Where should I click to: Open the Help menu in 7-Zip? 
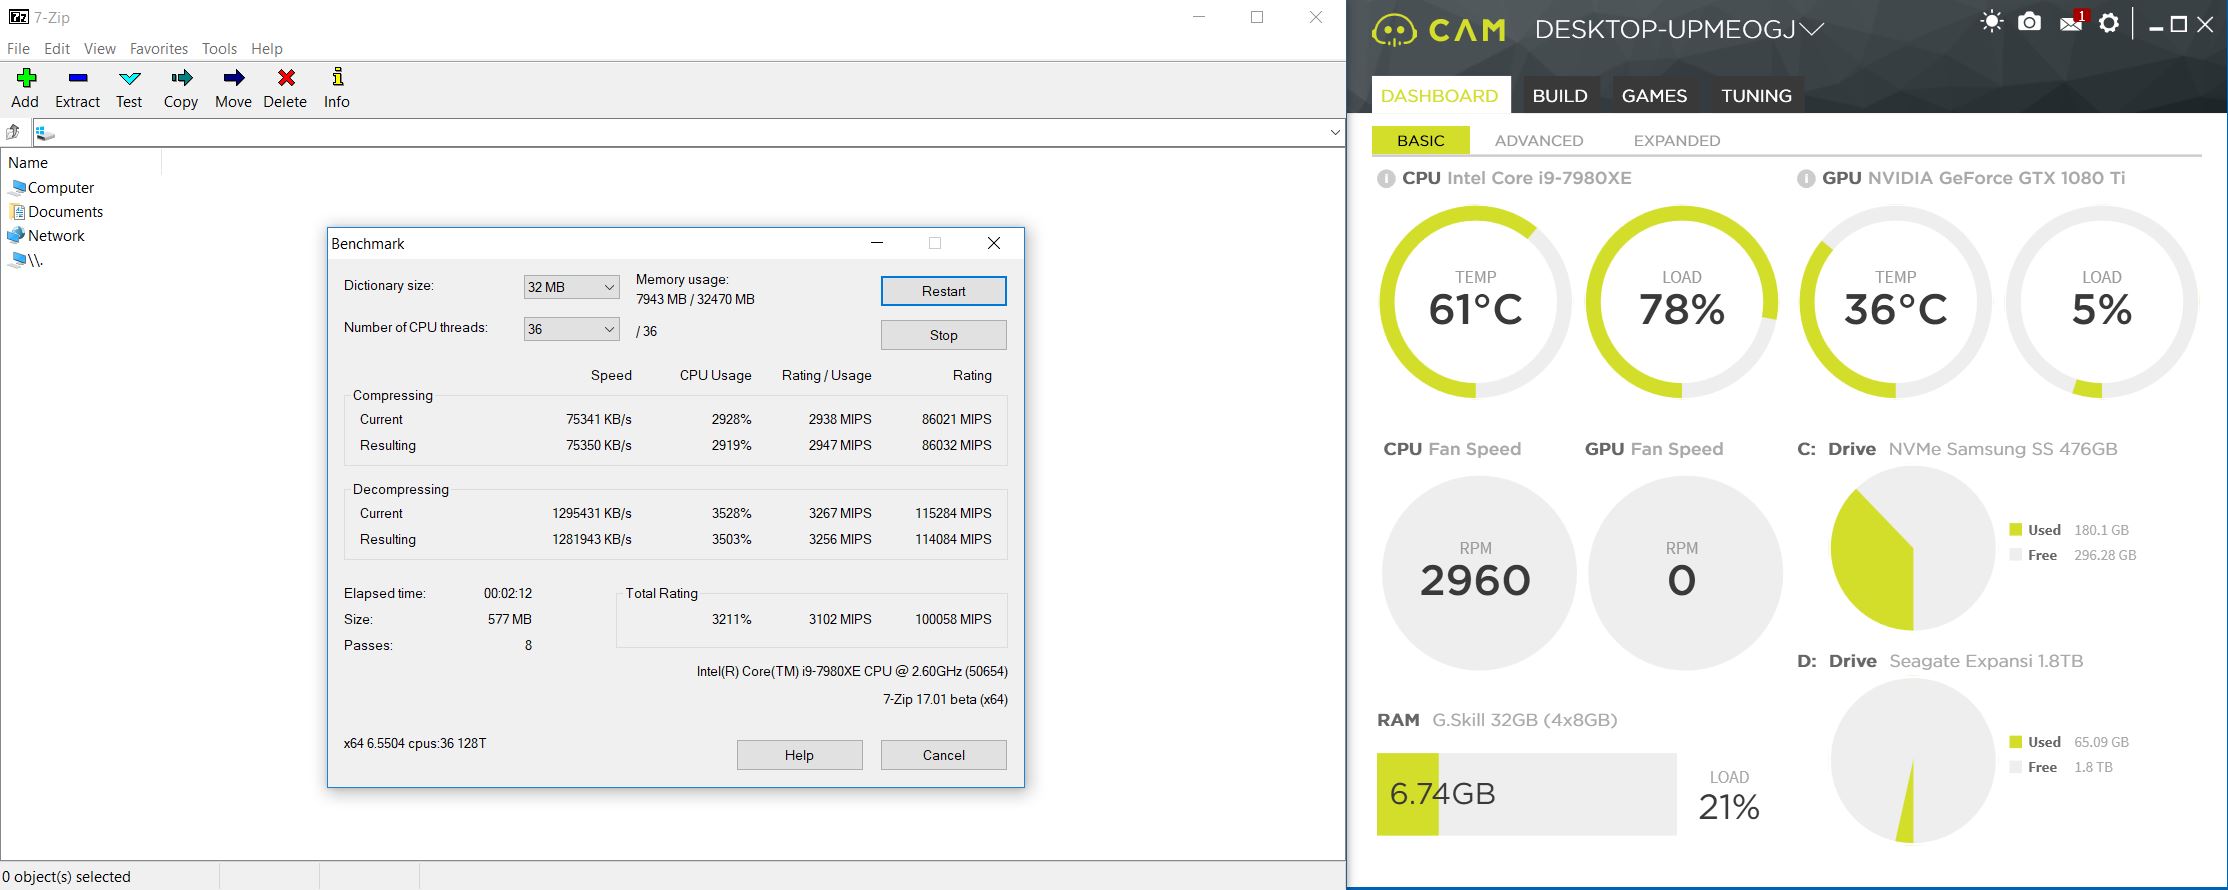click(x=267, y=48)
